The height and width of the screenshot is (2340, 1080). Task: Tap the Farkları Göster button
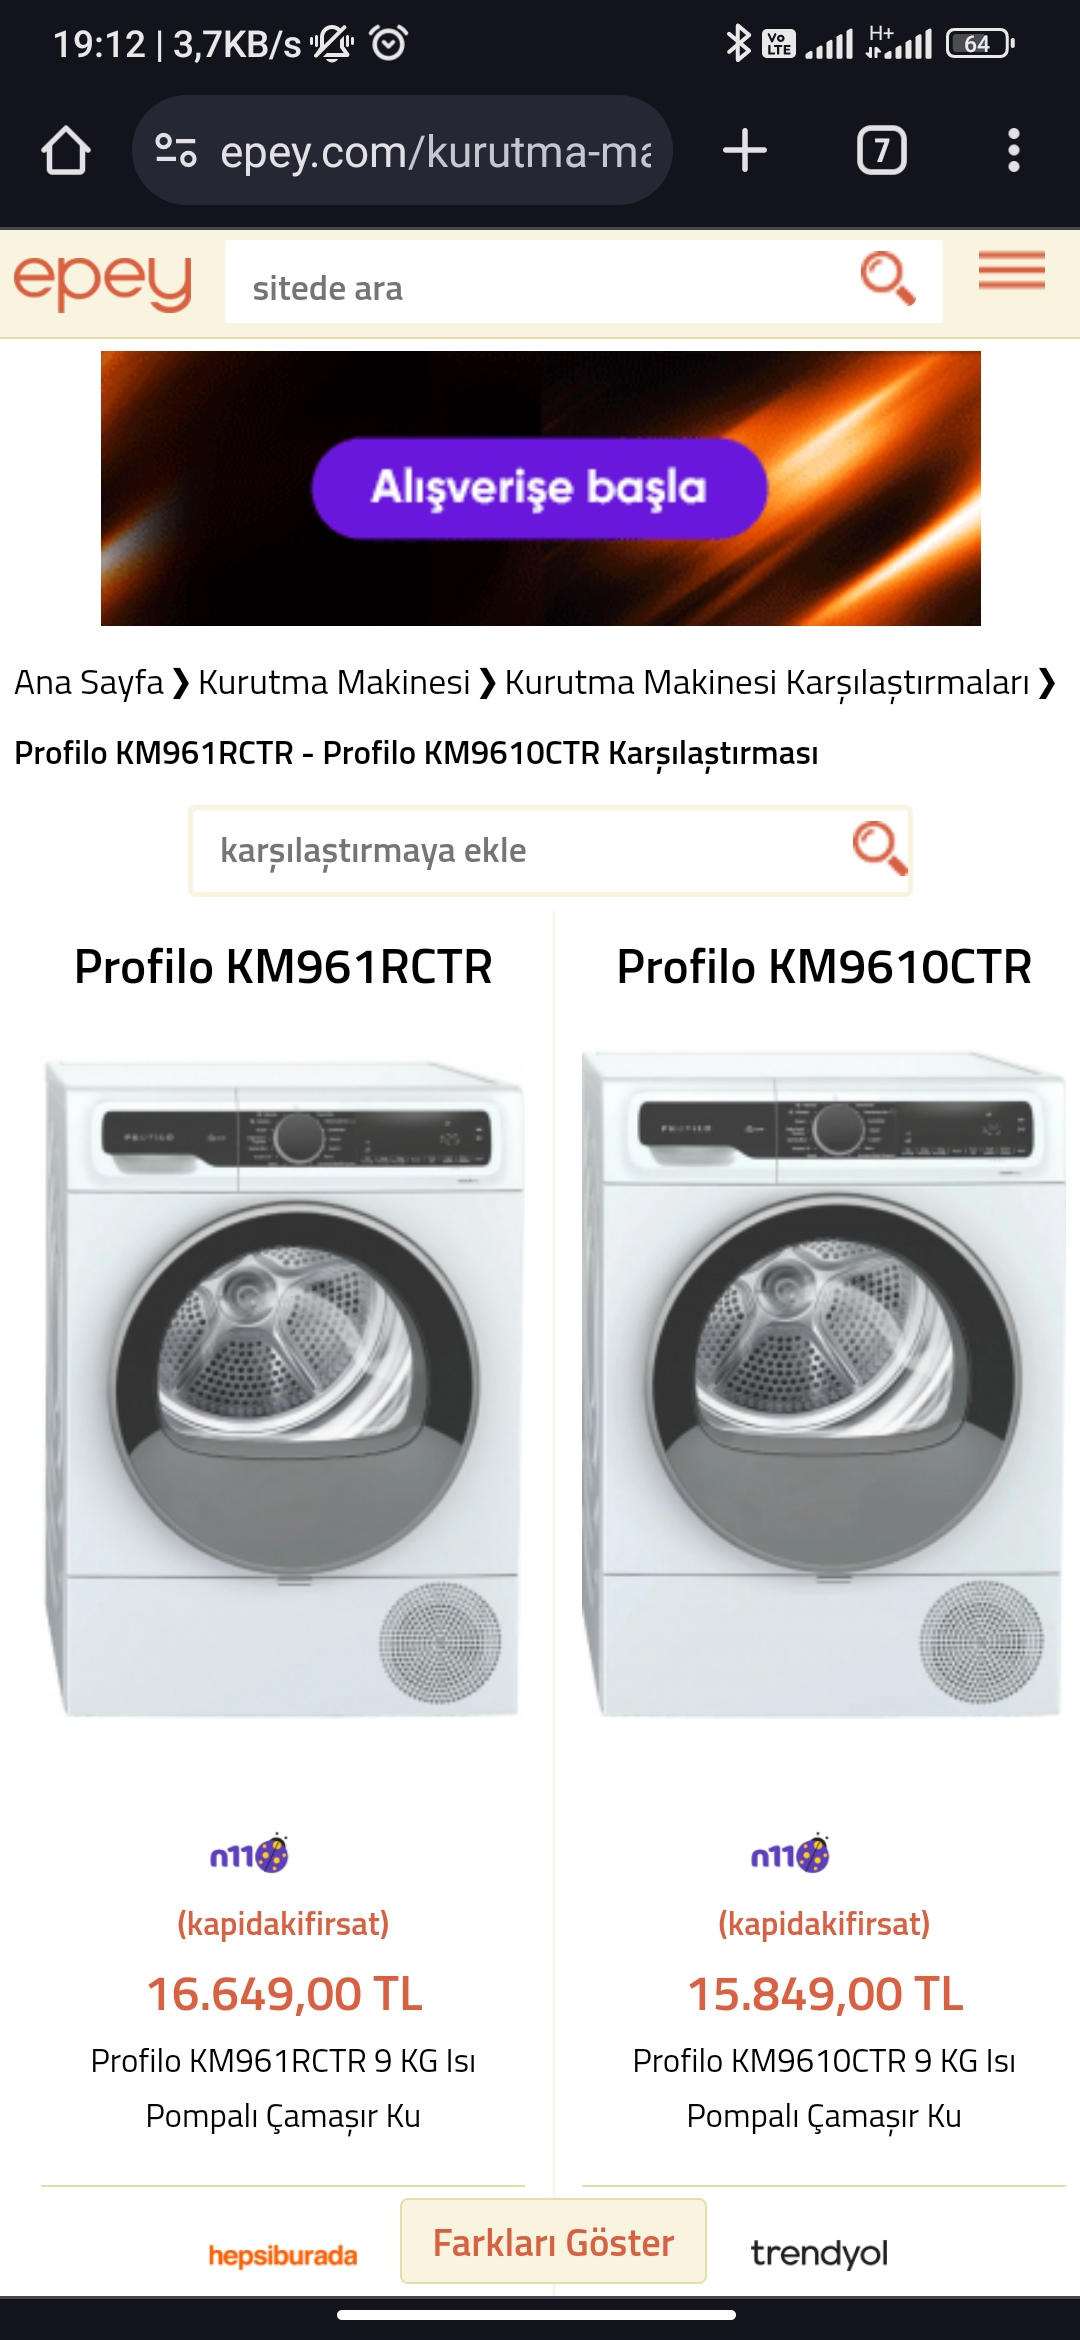click(x=553, y=2242)
